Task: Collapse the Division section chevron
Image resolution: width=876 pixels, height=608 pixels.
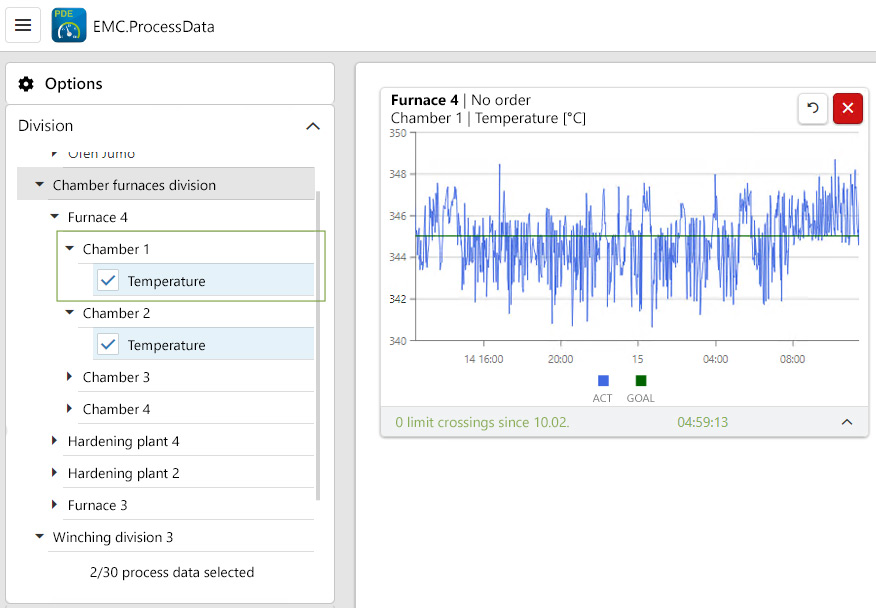Action: [x=313, y=126]
